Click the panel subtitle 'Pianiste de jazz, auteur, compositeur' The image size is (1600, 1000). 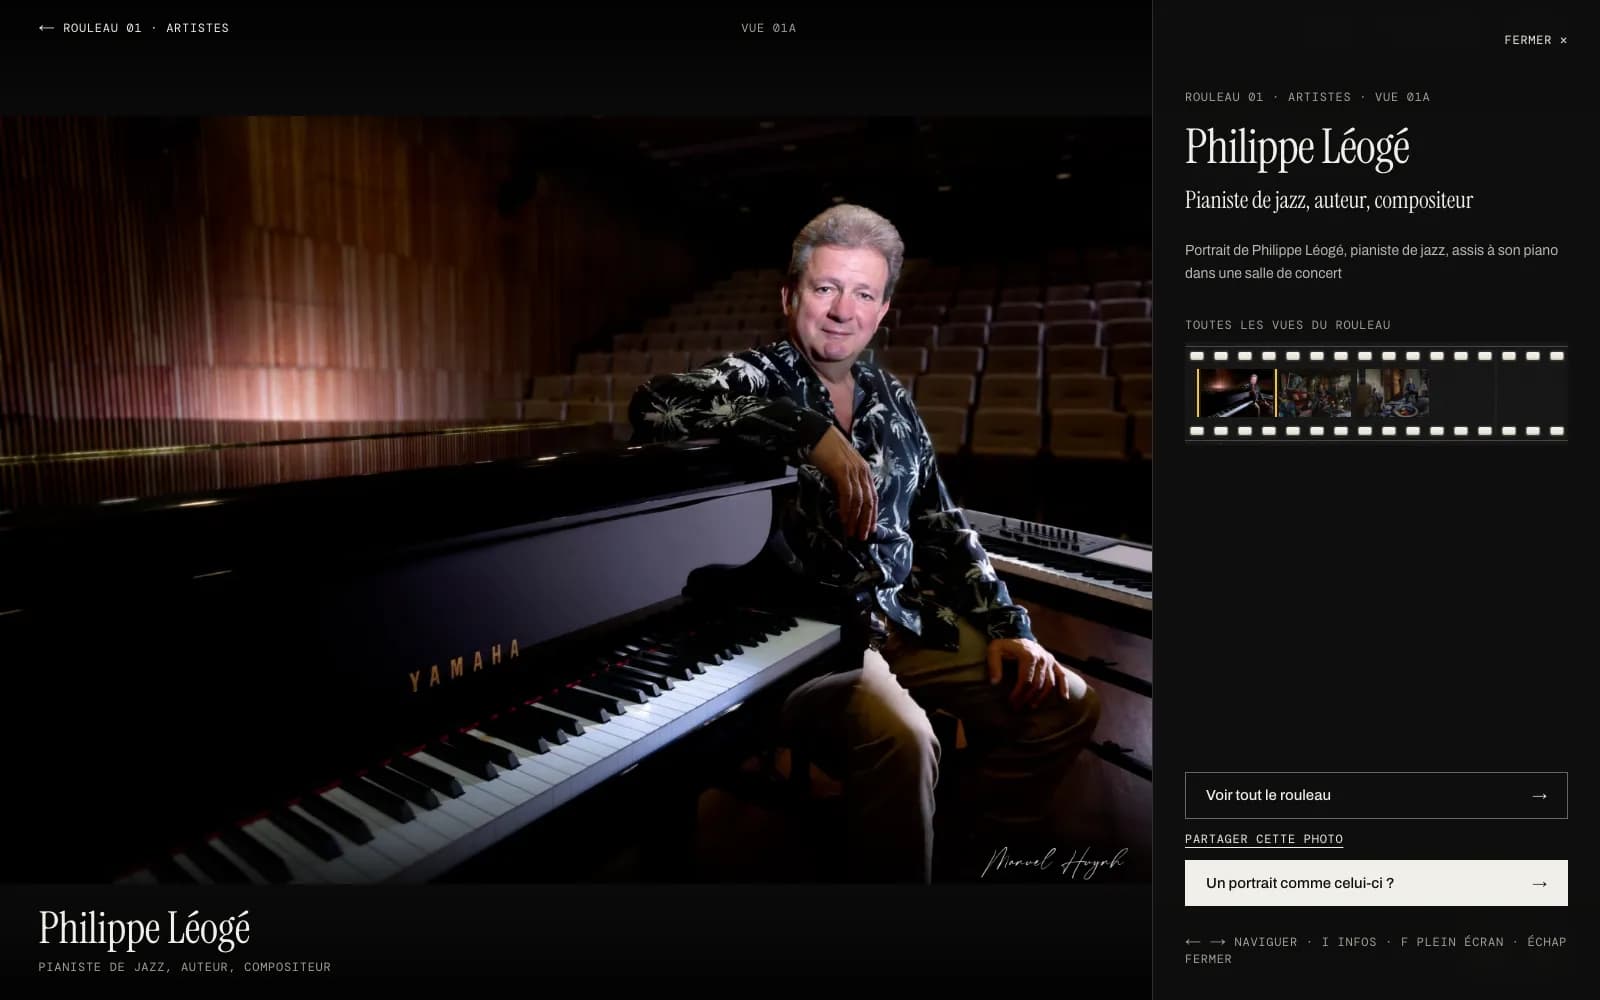[x=1329, y=200]
